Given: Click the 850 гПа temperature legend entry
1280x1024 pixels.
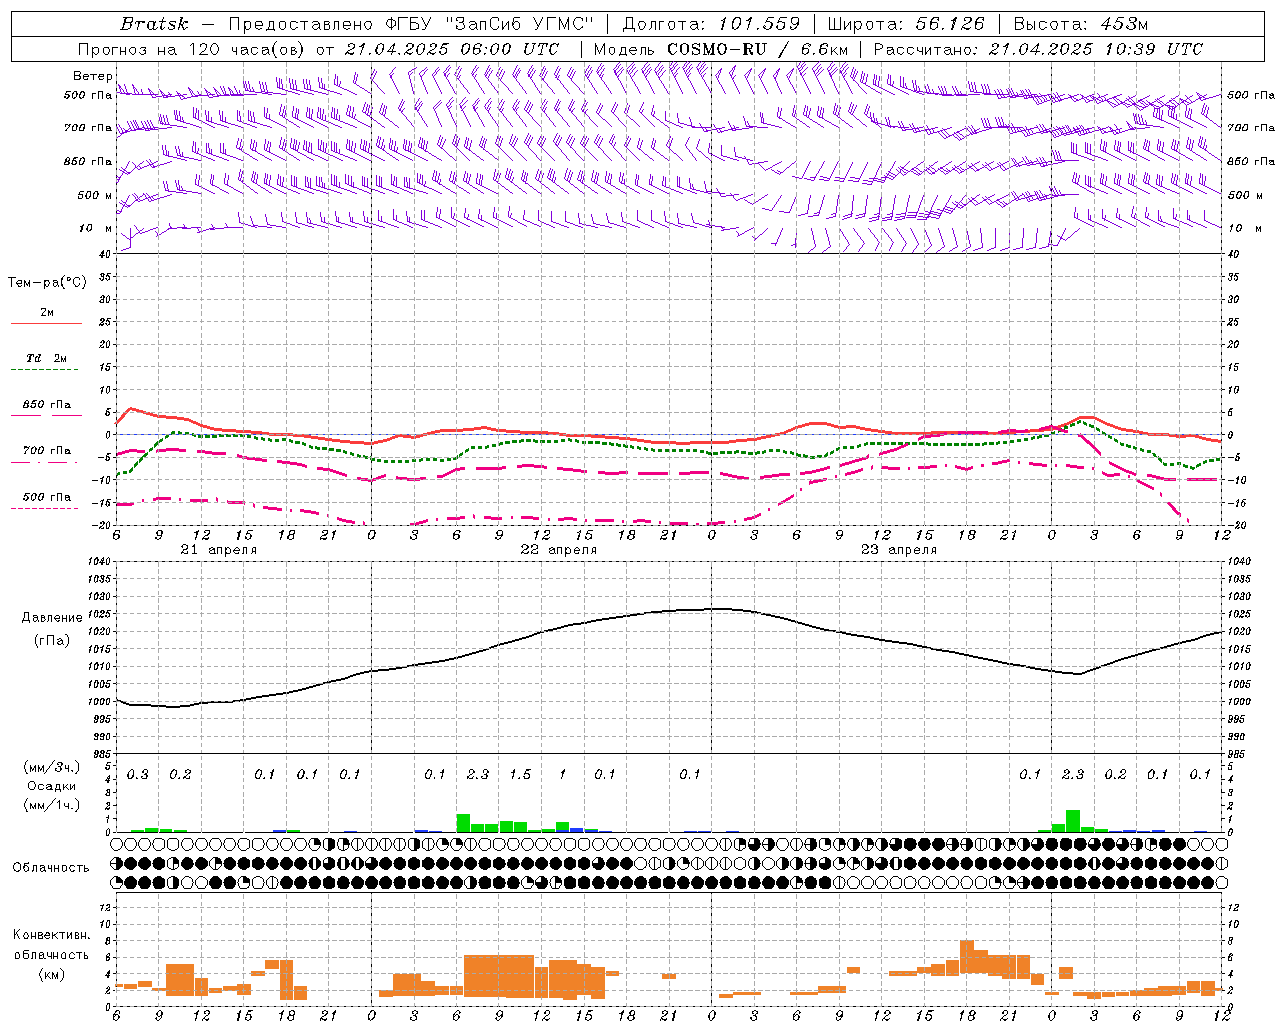Looking at the screenshot, I should [46, 405].
